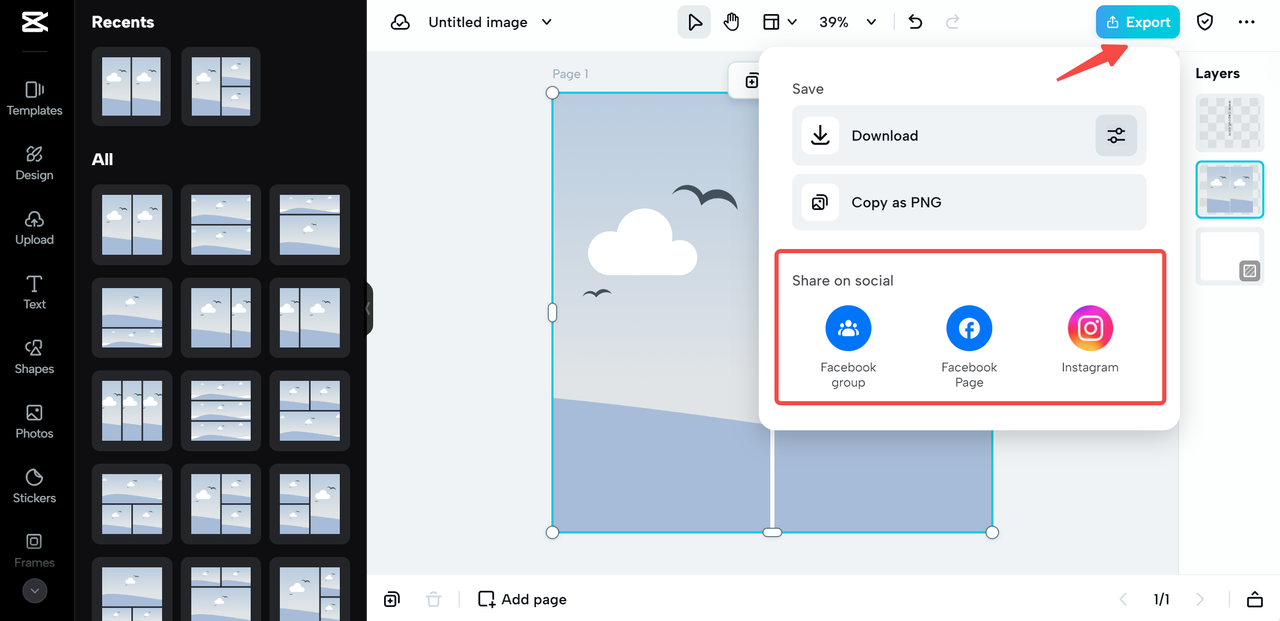Open the 39% zoom level dropdown

(x=847, y=22)
